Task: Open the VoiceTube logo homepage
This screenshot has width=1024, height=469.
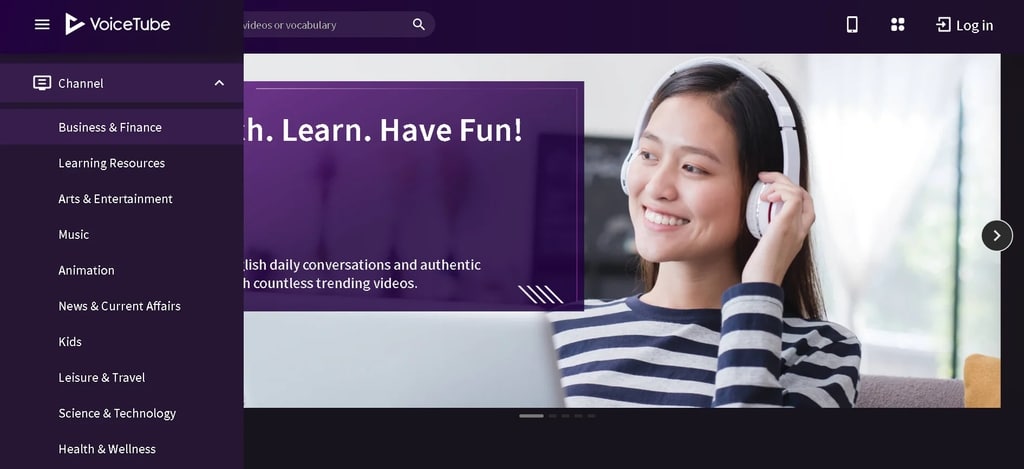Action: click(x=118, y=25)
